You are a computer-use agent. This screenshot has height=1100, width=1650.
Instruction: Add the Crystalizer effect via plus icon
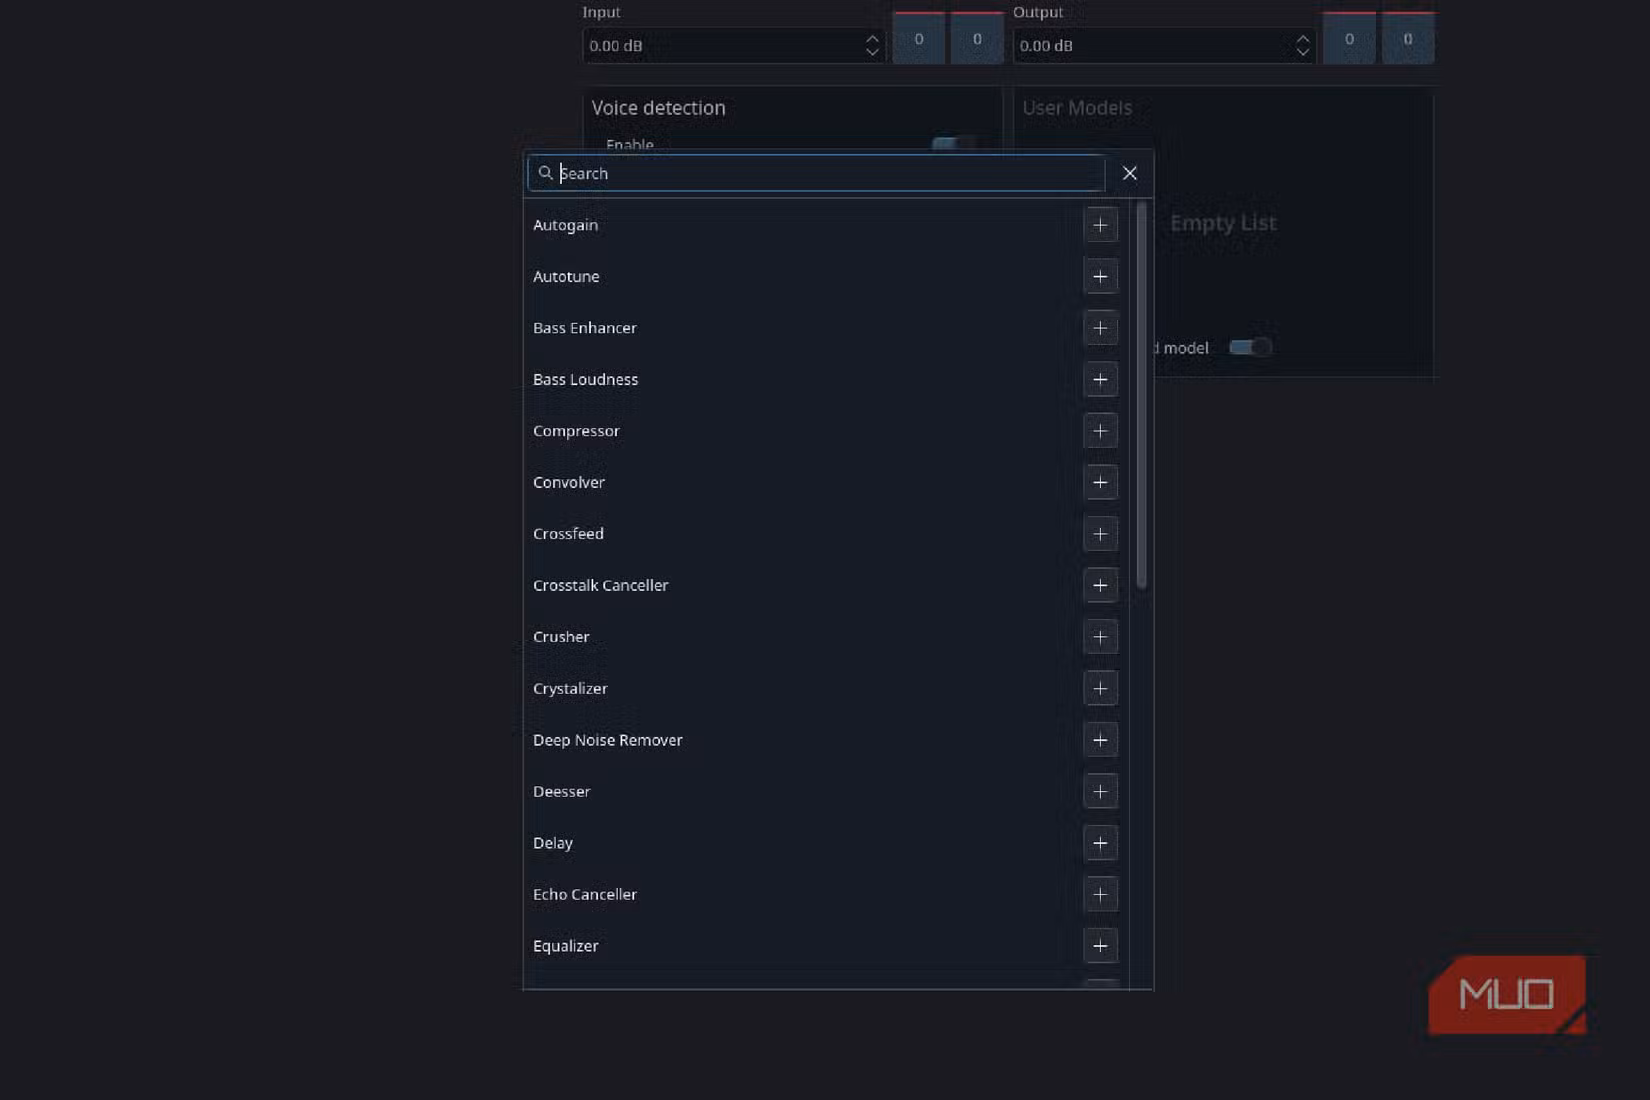1100,689
